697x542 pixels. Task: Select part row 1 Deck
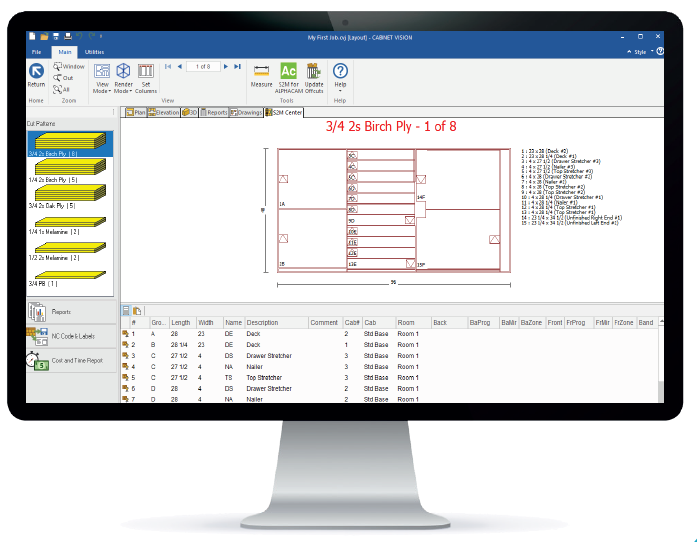click(389, 334)
